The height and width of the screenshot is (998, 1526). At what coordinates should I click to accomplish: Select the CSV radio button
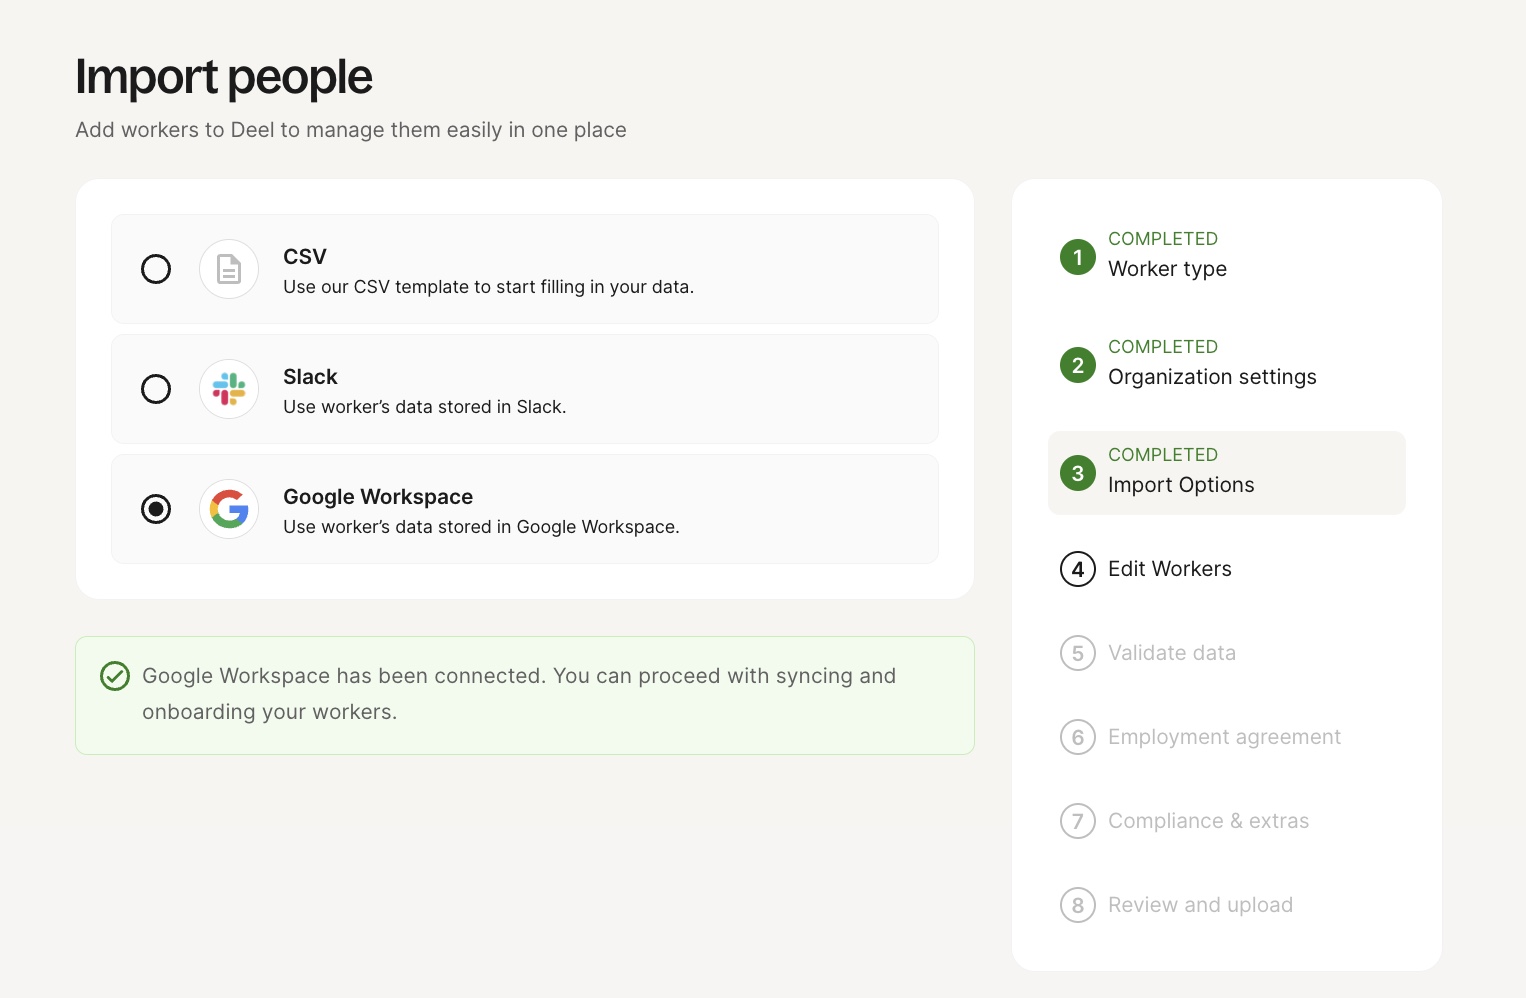[x=156, y=269]
